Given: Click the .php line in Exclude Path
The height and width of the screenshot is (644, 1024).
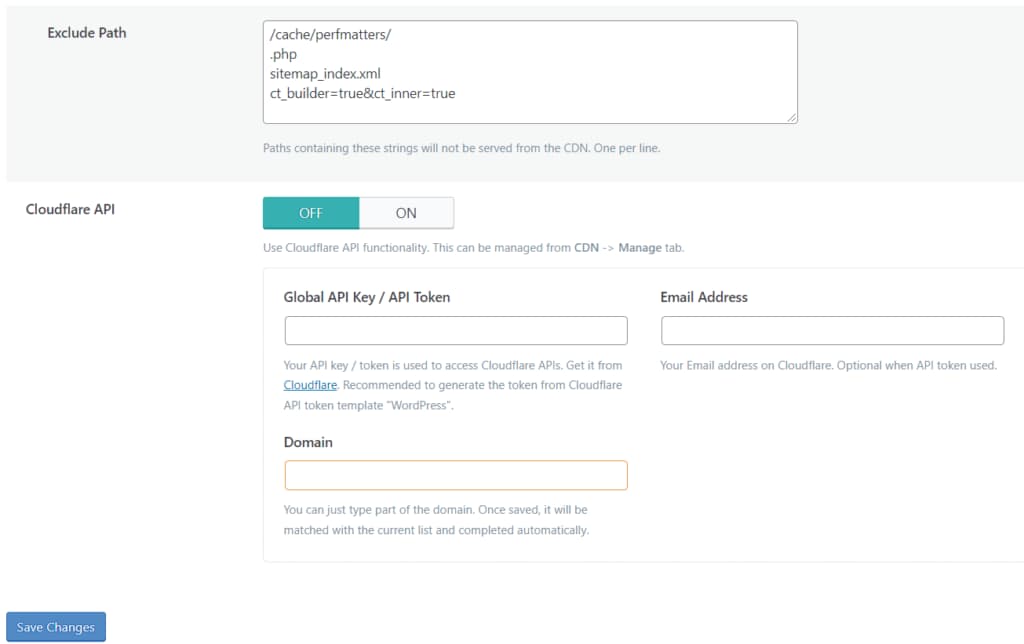Looking at the screenshot, I should 283,54.
